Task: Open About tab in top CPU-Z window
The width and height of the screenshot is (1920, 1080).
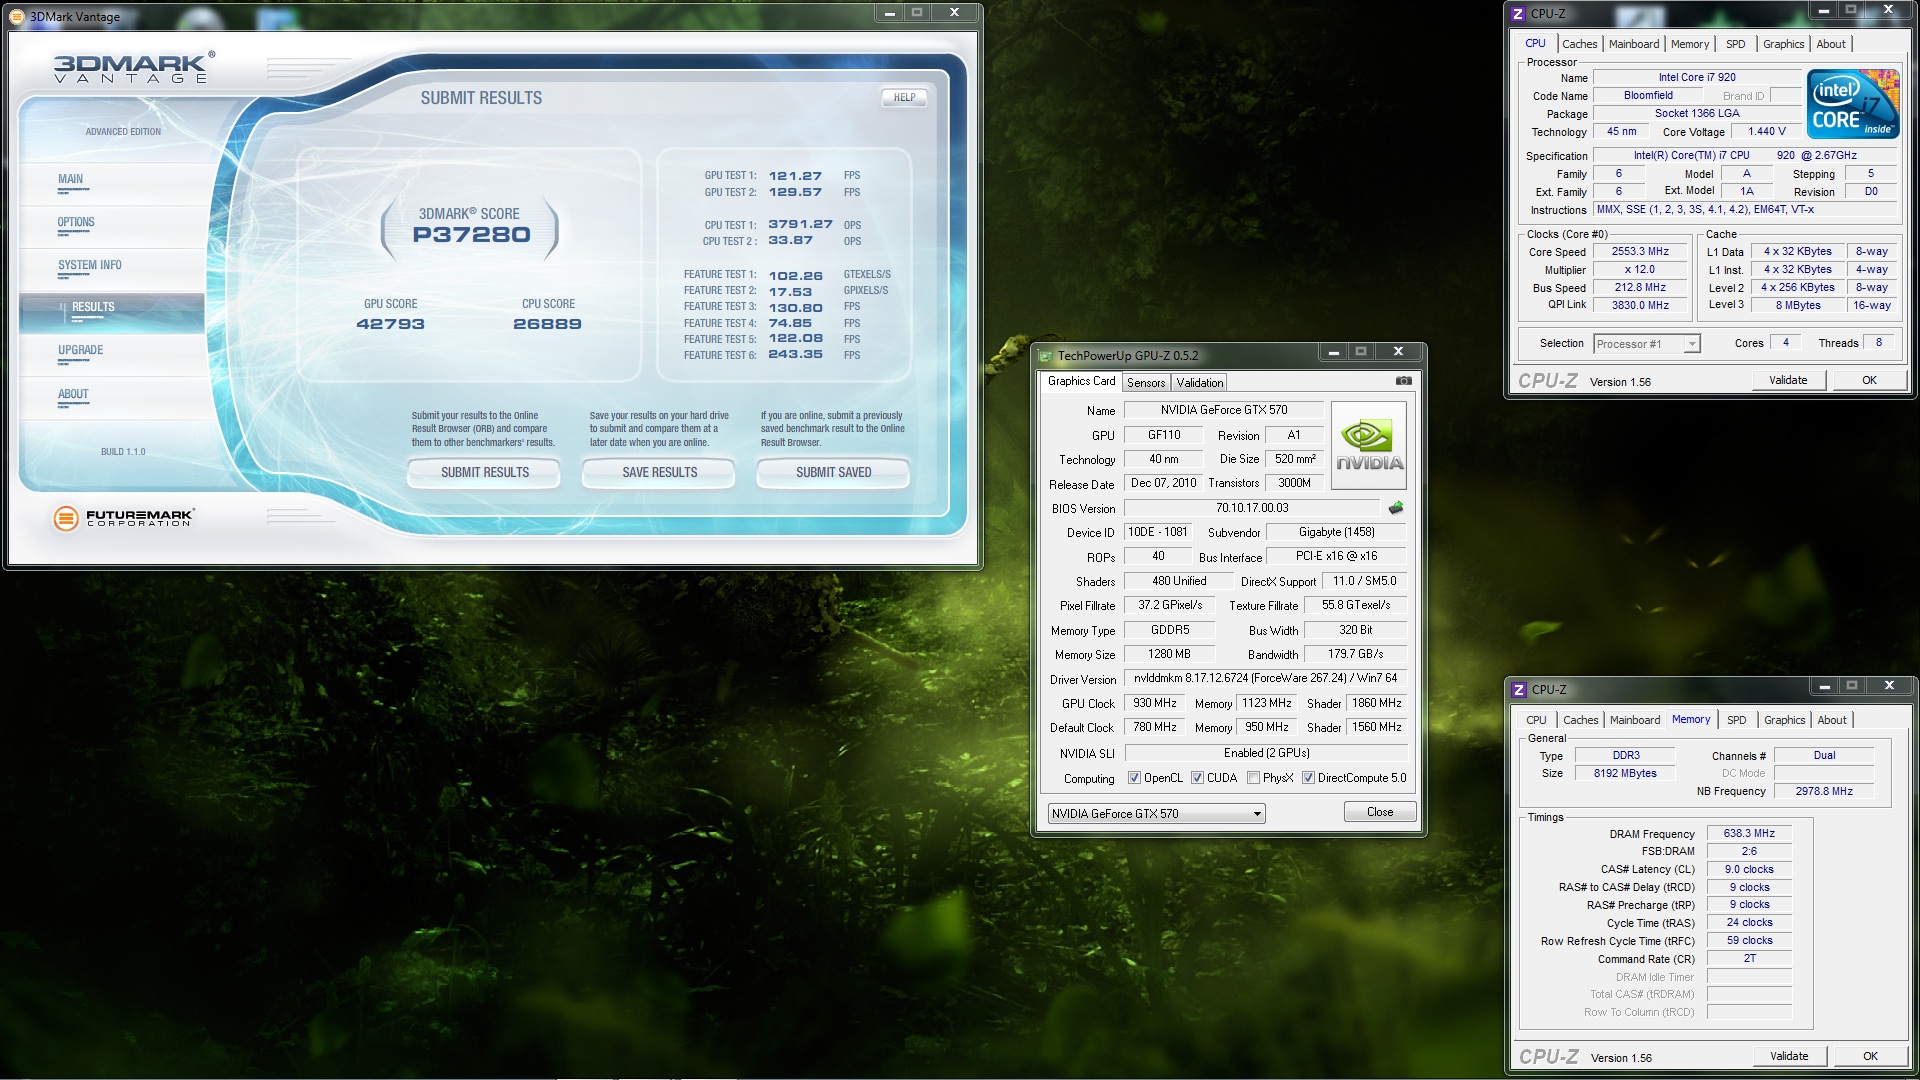Action: coord(1831,44)
